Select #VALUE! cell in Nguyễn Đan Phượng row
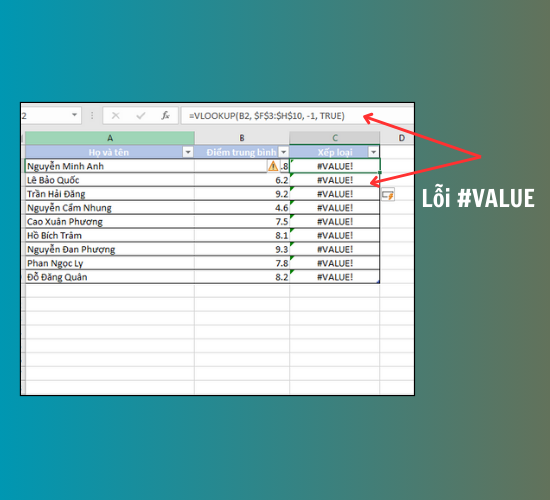Screen dimensions: 550x500 335,249
